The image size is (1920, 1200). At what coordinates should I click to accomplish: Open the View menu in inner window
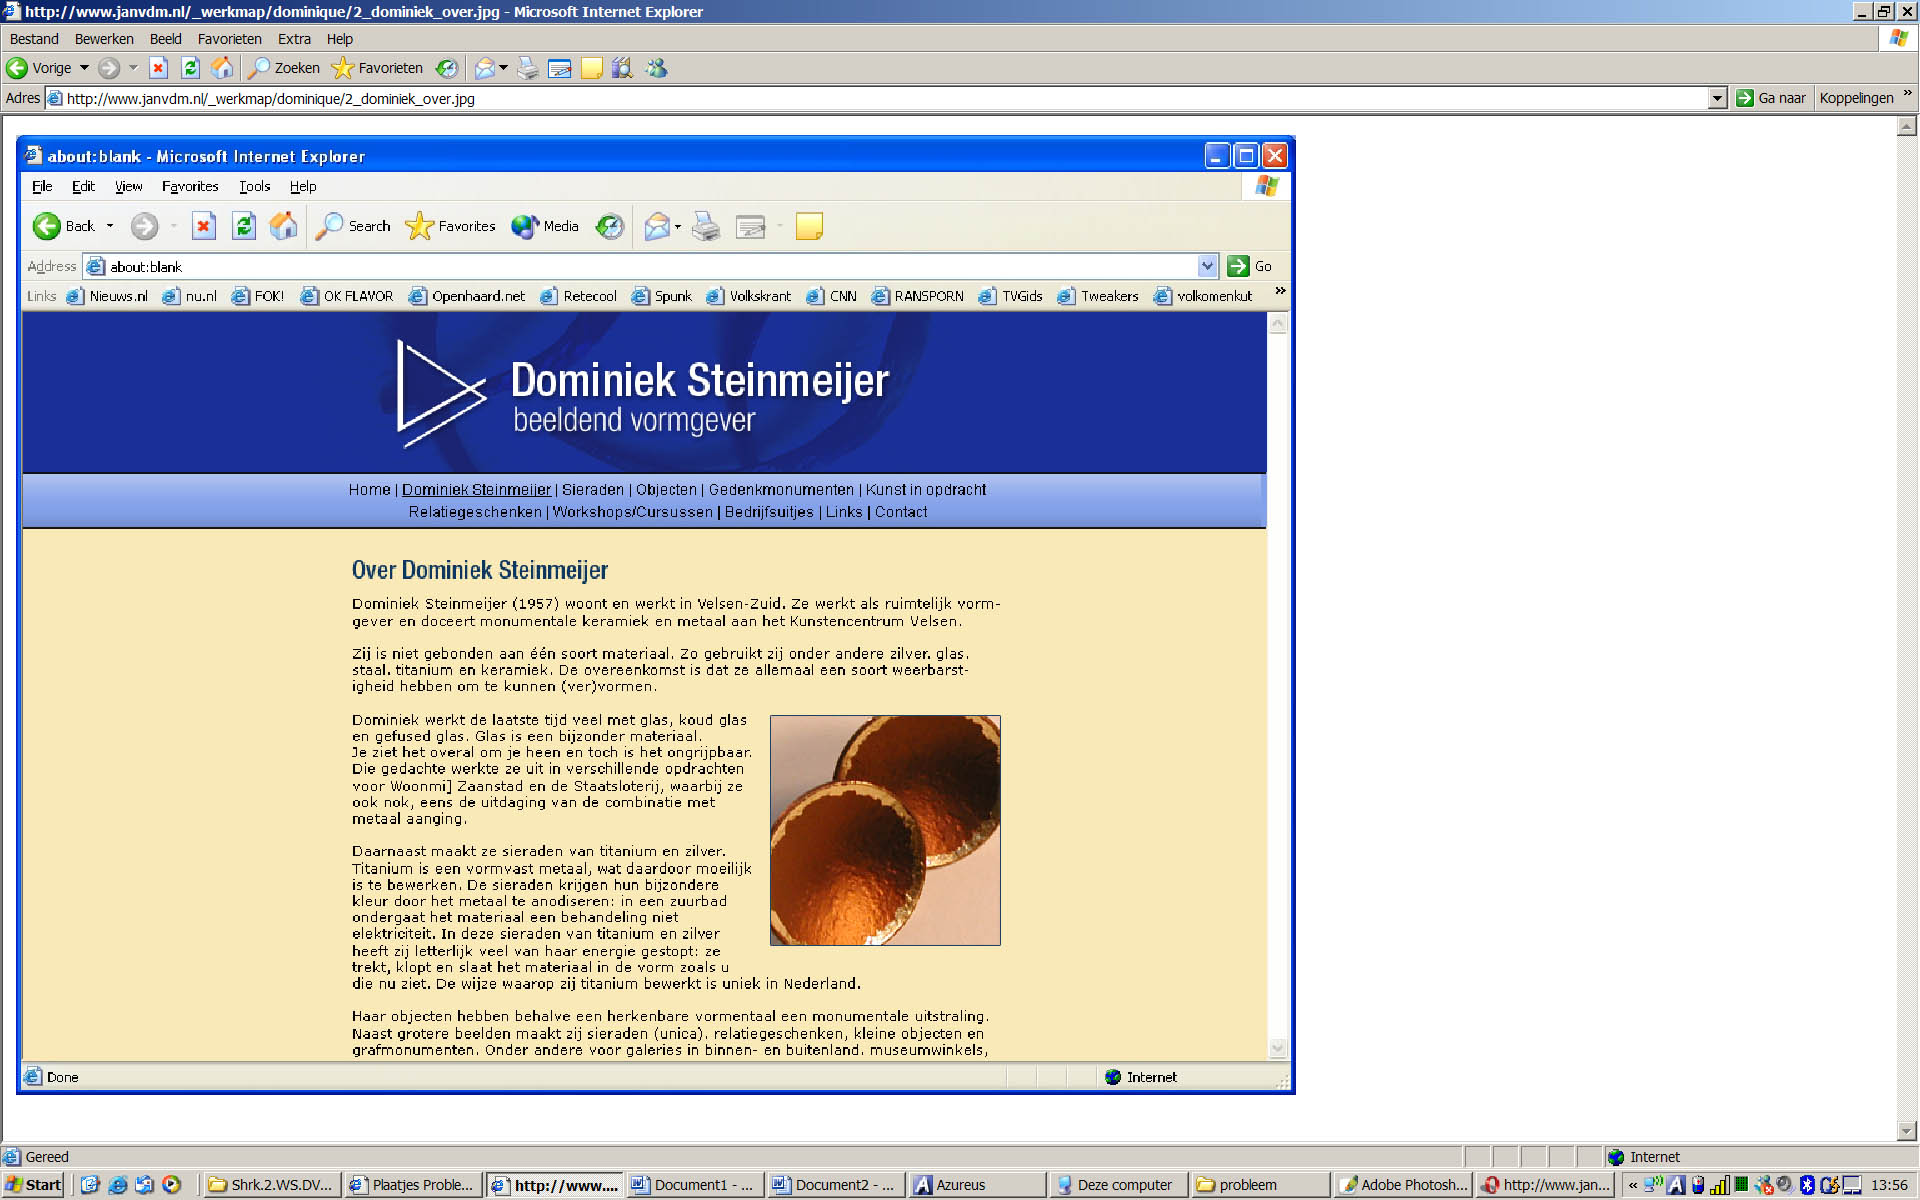pos(128,186)
